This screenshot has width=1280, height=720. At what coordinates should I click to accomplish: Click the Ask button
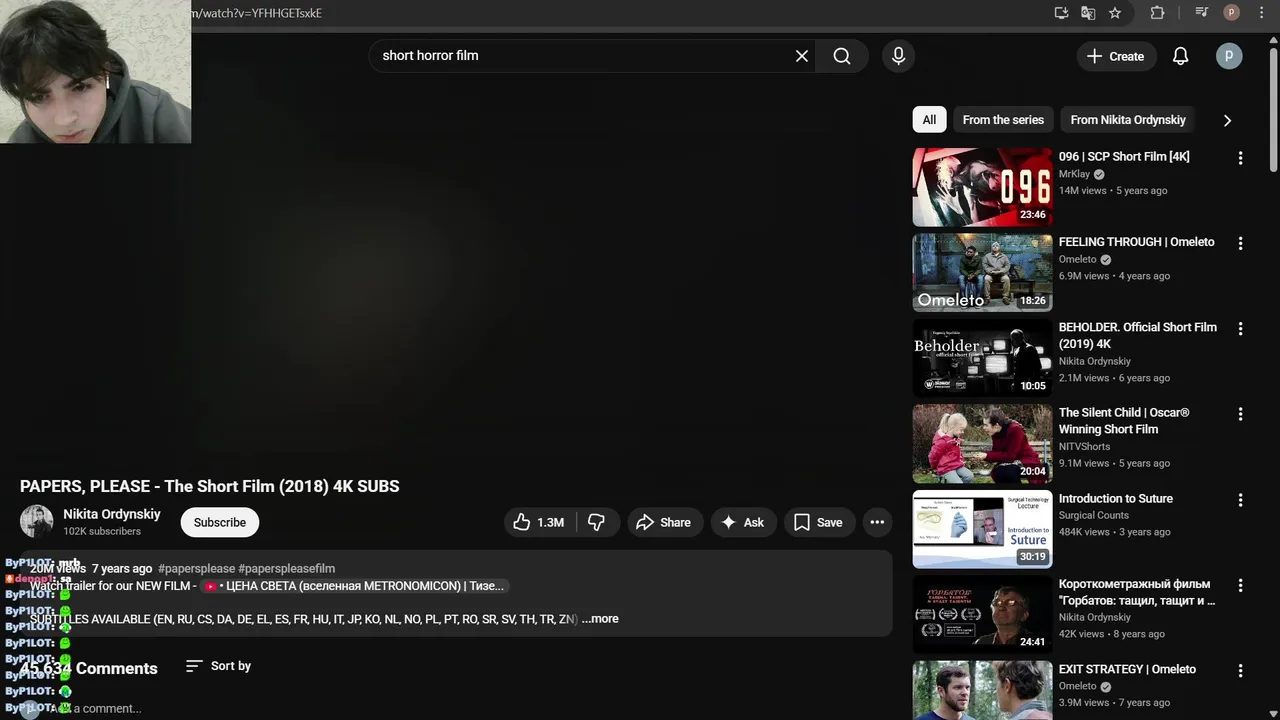point(743,522)
